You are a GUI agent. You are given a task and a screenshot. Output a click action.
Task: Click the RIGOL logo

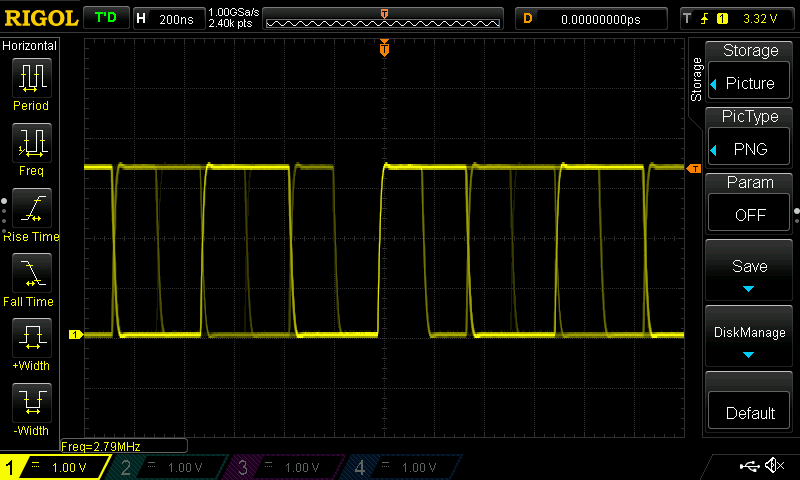tap(40, 18)
